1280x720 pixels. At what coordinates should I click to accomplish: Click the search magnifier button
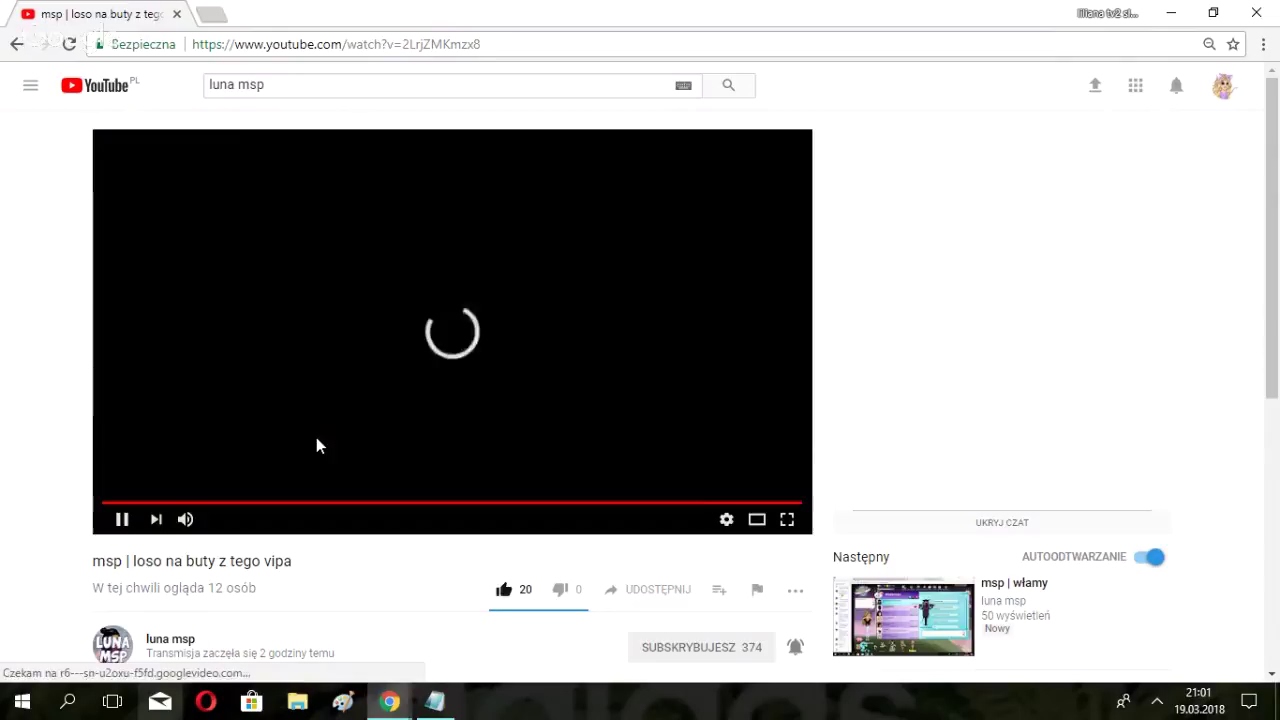point(728,85)
